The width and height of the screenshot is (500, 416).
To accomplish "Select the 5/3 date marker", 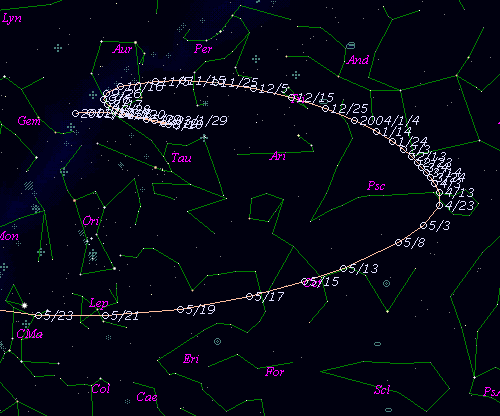I will (423, 226).
